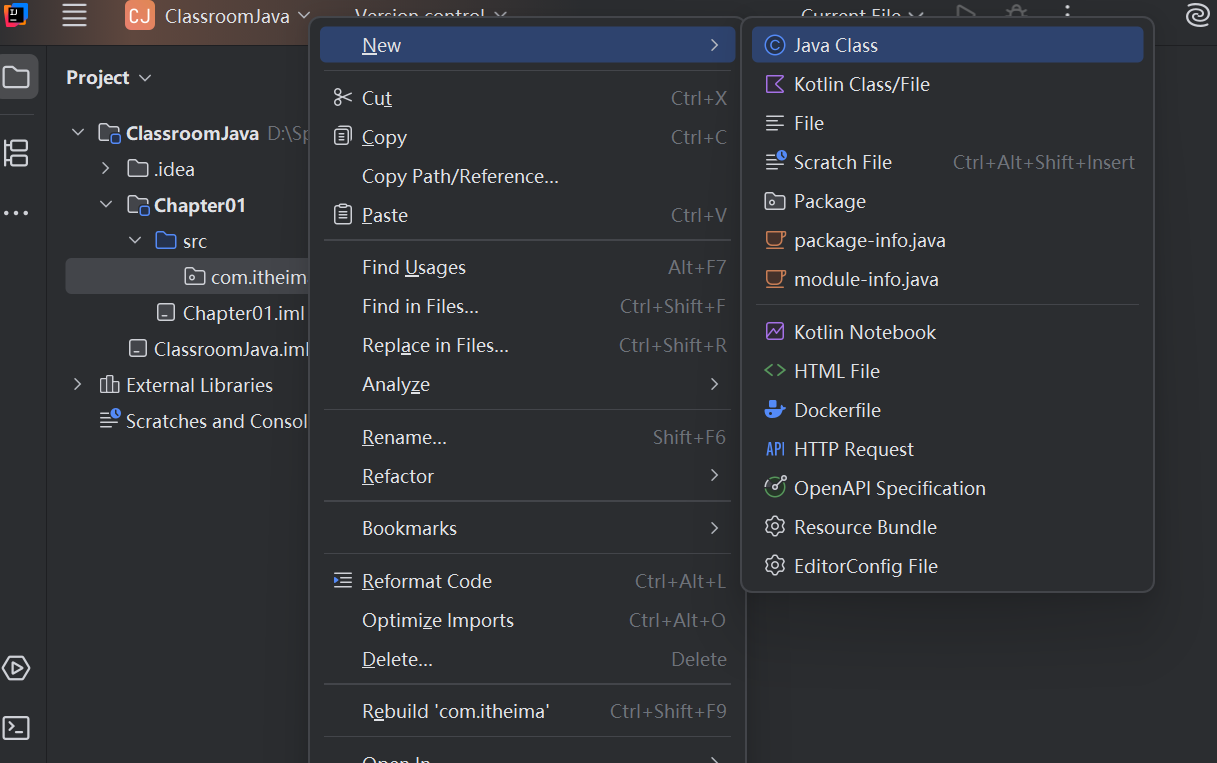Choose Rebuild 'com.itheima' entry
This screenshot has height=763, width=1217.
click(527, 711)
